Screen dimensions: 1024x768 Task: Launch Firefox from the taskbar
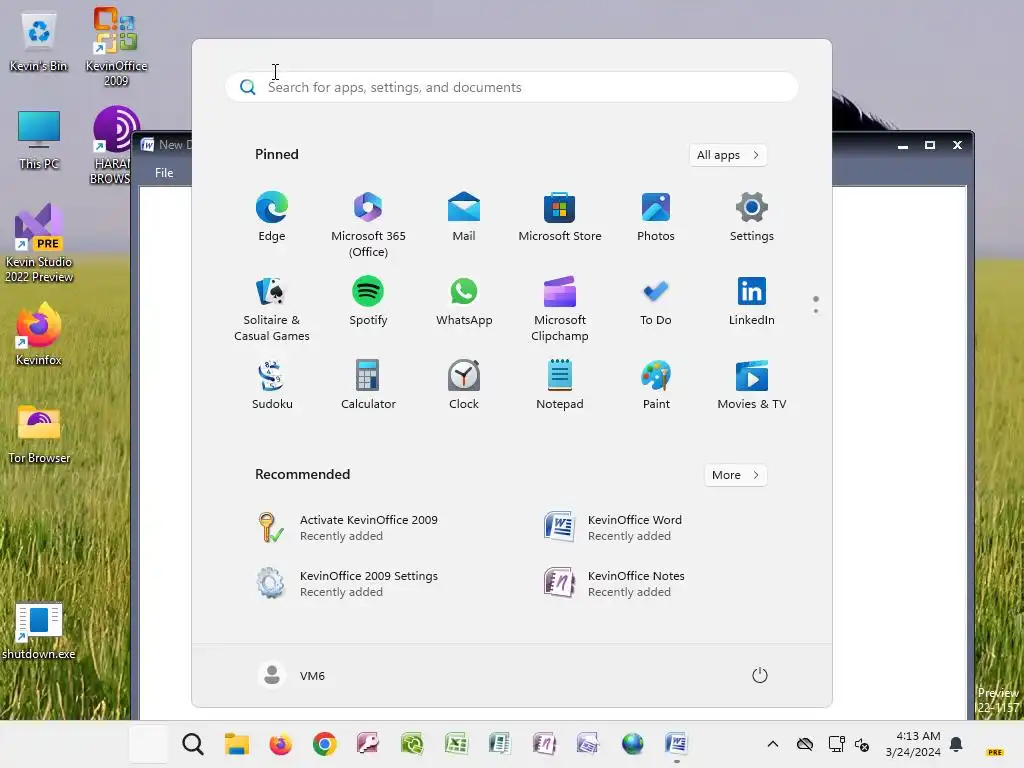(x=281, y=744)
